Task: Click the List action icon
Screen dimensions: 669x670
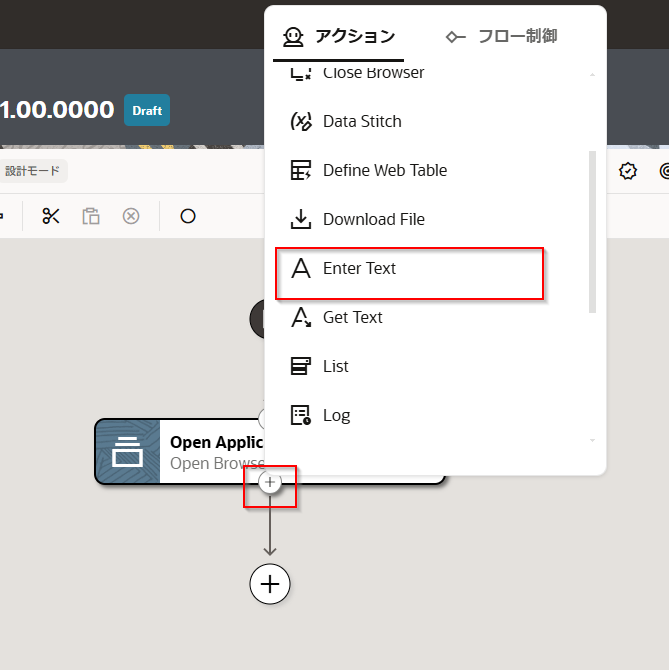Action: tap(301, 367)
